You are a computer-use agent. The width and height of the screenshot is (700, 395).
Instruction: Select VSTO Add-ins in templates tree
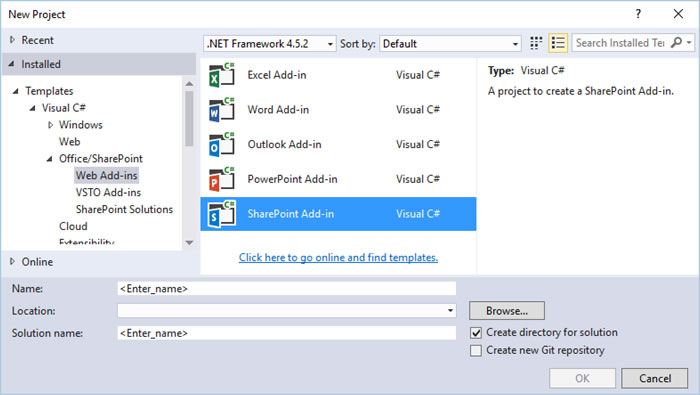pos(108,192)
